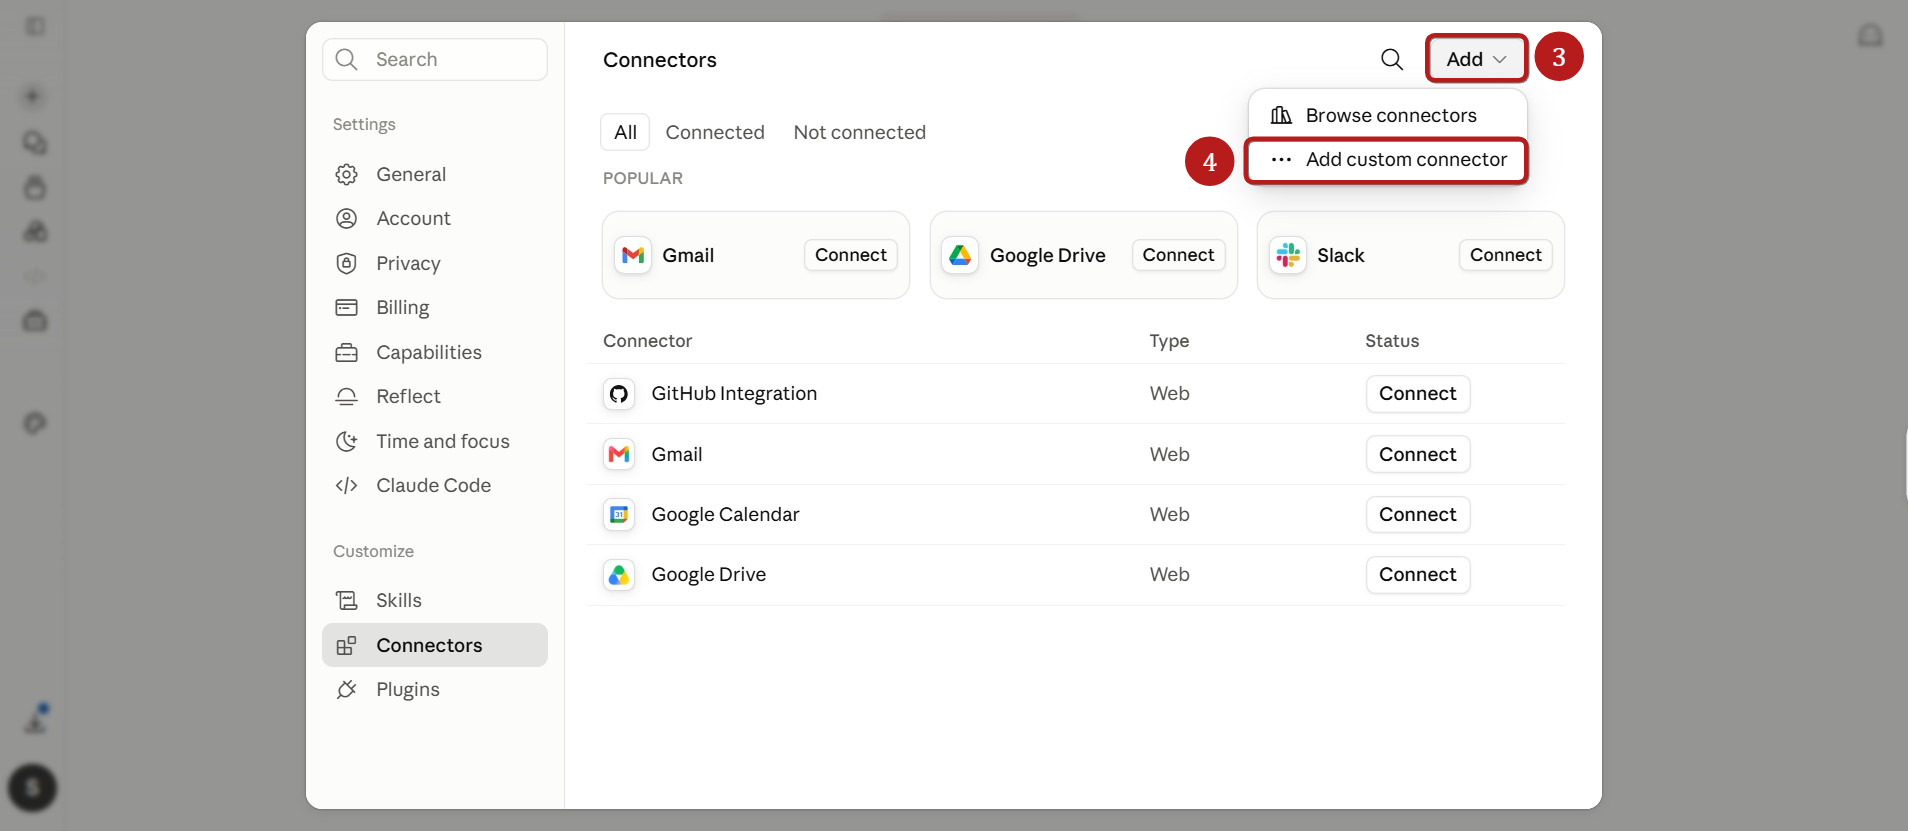Connect the GitHub Integration row
Image resolution: width=1908 pixels, height=831 pixels.
tap(1418, 394)
